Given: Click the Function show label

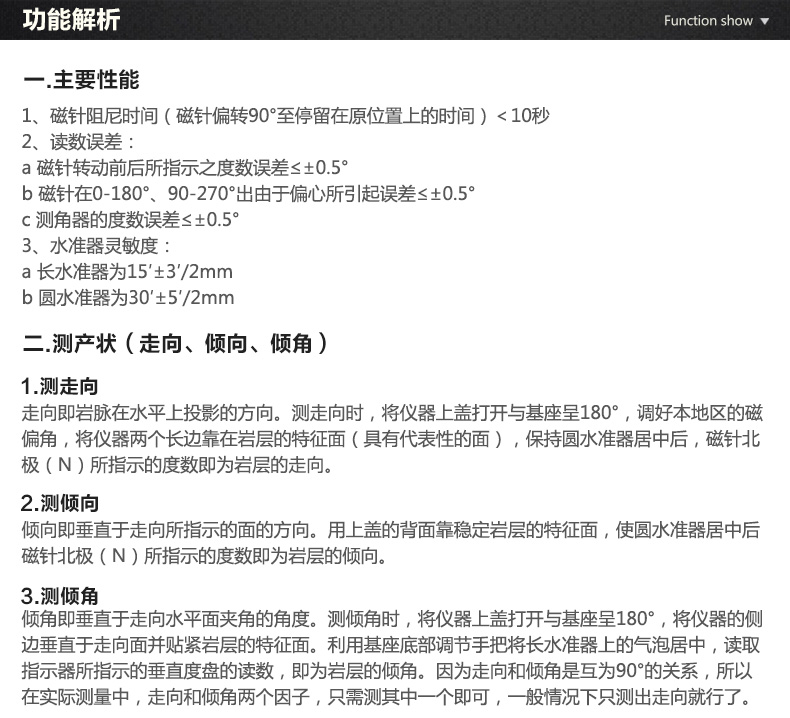Looking at the screenshot, I should click(708, 21).
